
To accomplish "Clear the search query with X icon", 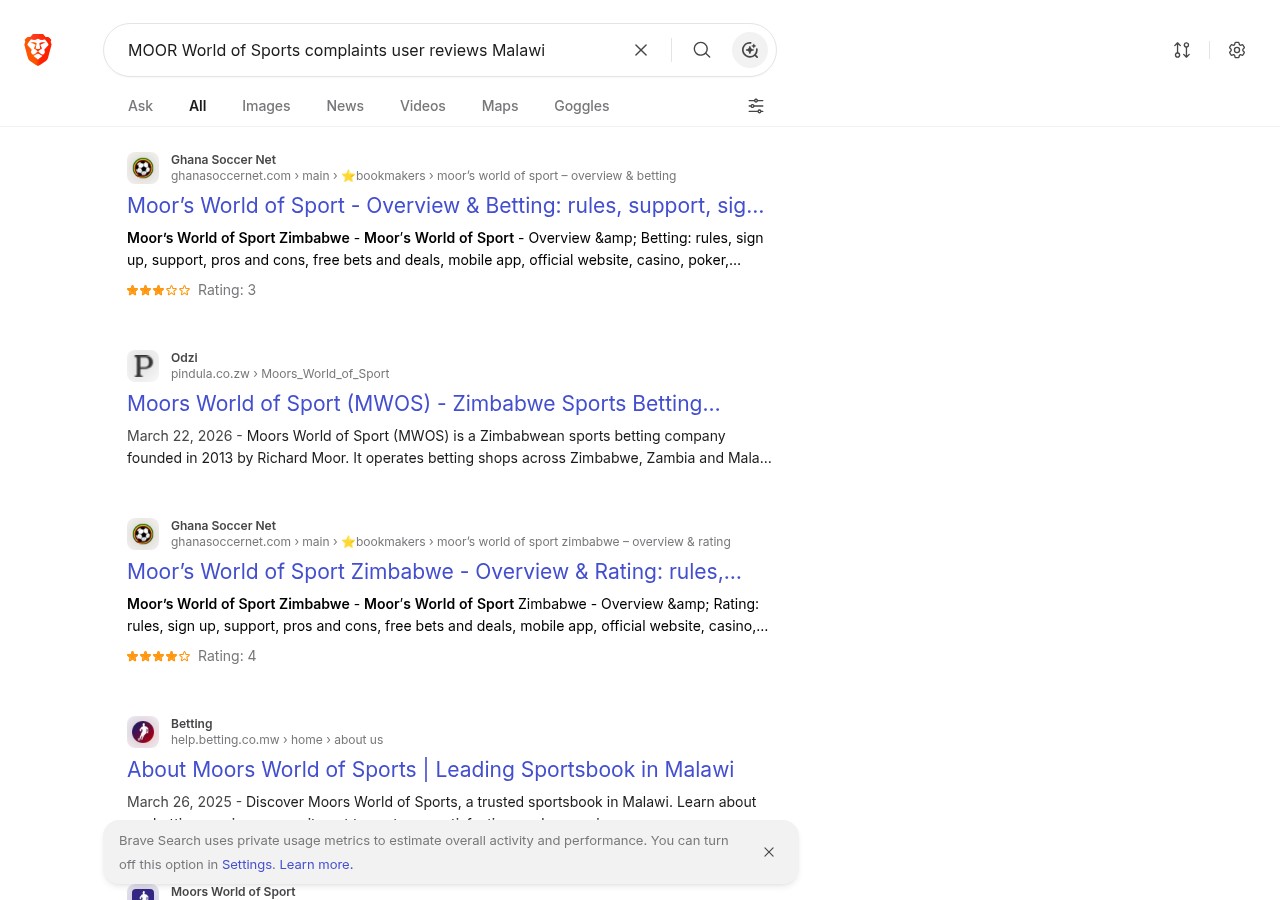I will tap(641, 50).
